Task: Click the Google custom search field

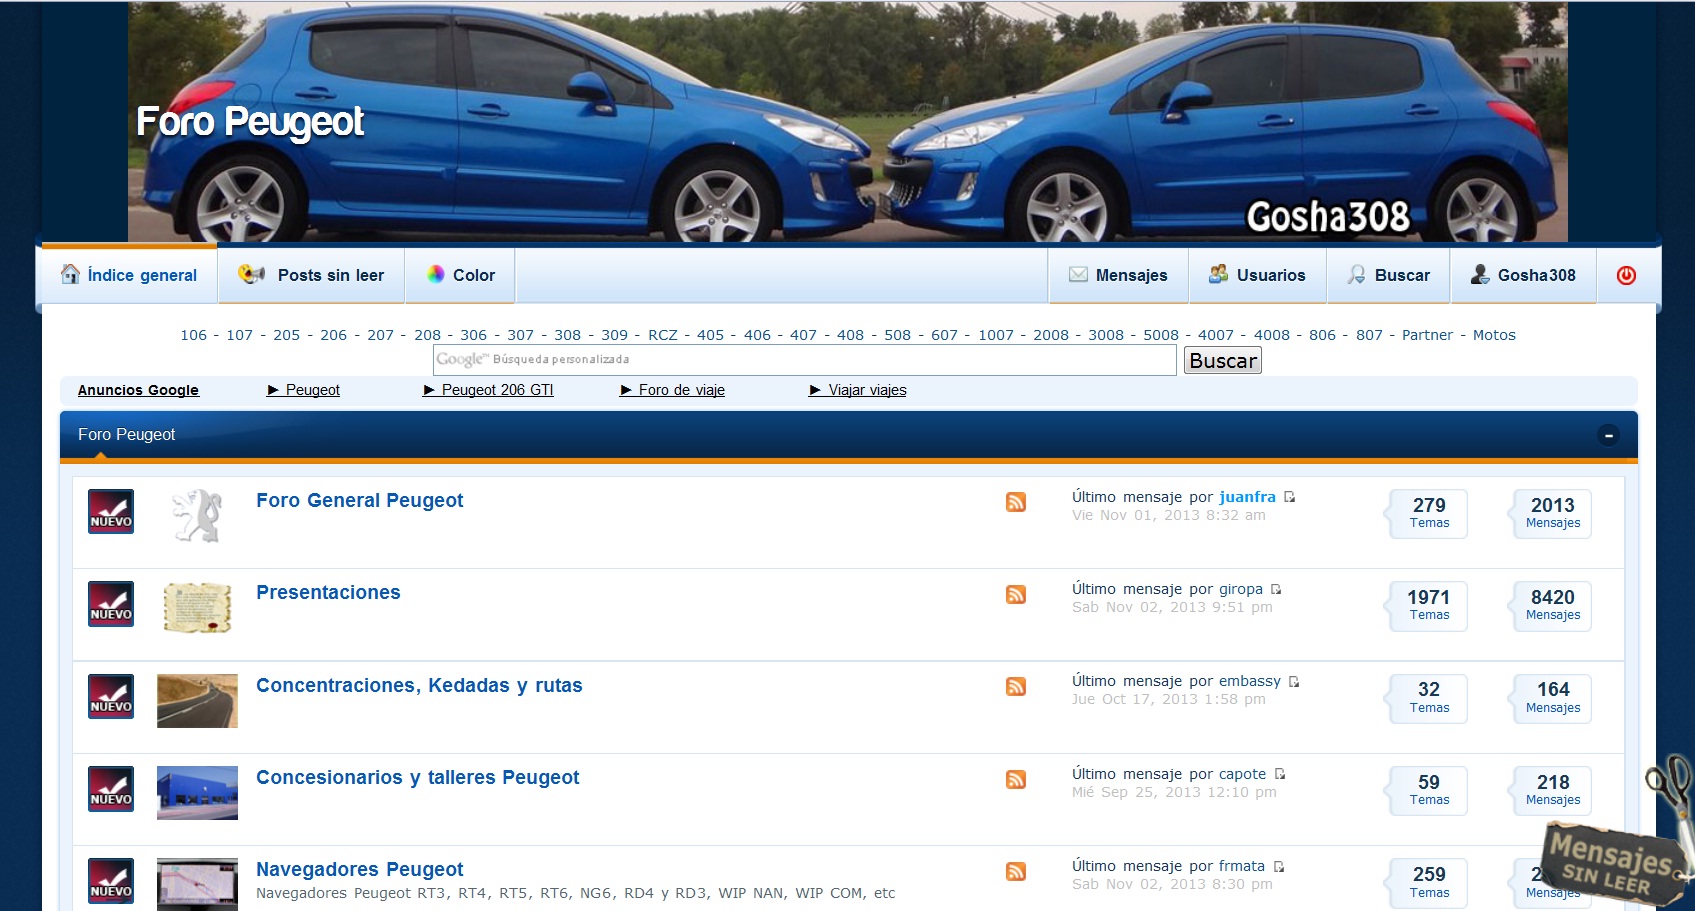Action: [804, 360]
